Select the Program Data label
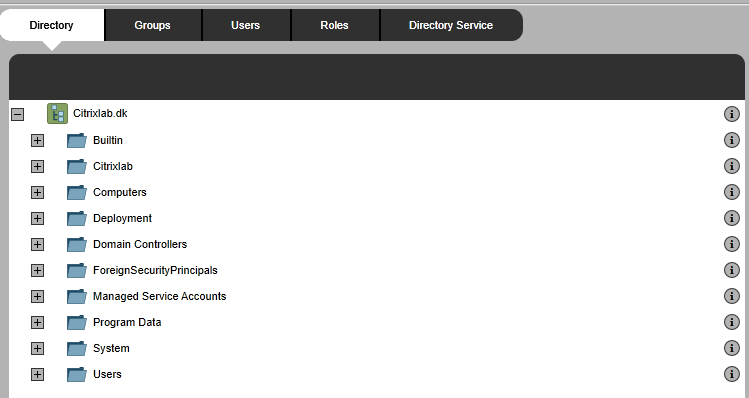The width and height of the screenshot is (749, 398). (127, 323)
